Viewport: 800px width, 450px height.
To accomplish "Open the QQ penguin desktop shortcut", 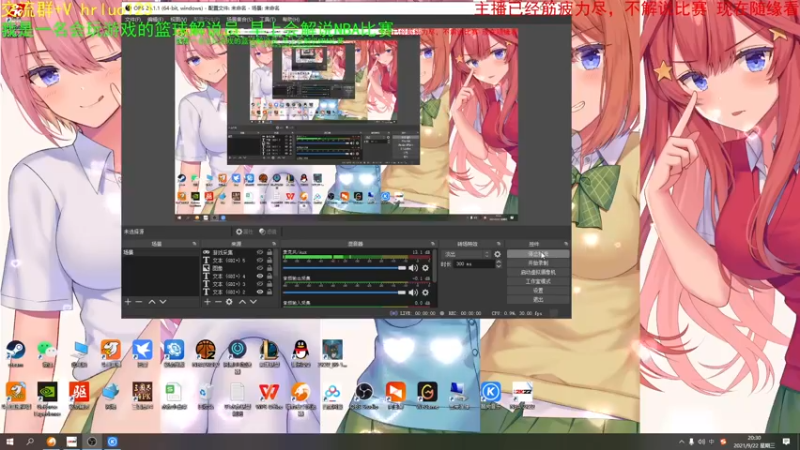I will pyautogui.click(x=301, y=354).
